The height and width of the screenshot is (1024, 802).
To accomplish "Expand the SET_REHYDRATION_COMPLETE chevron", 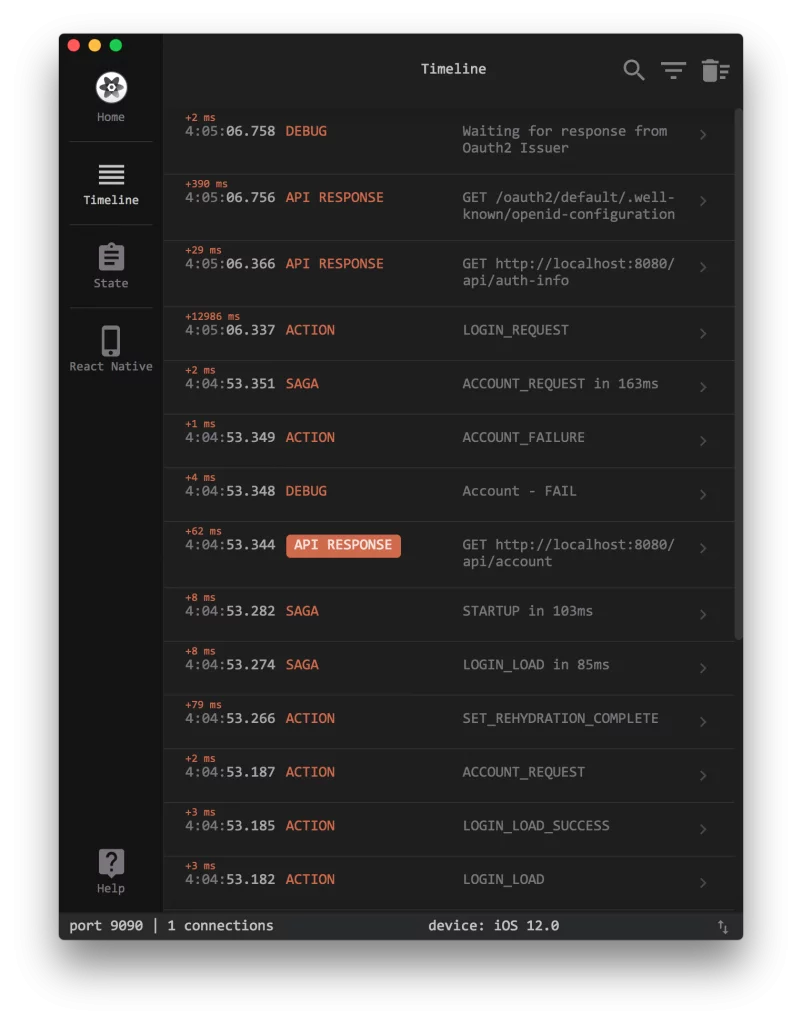I will pos(703,722).
